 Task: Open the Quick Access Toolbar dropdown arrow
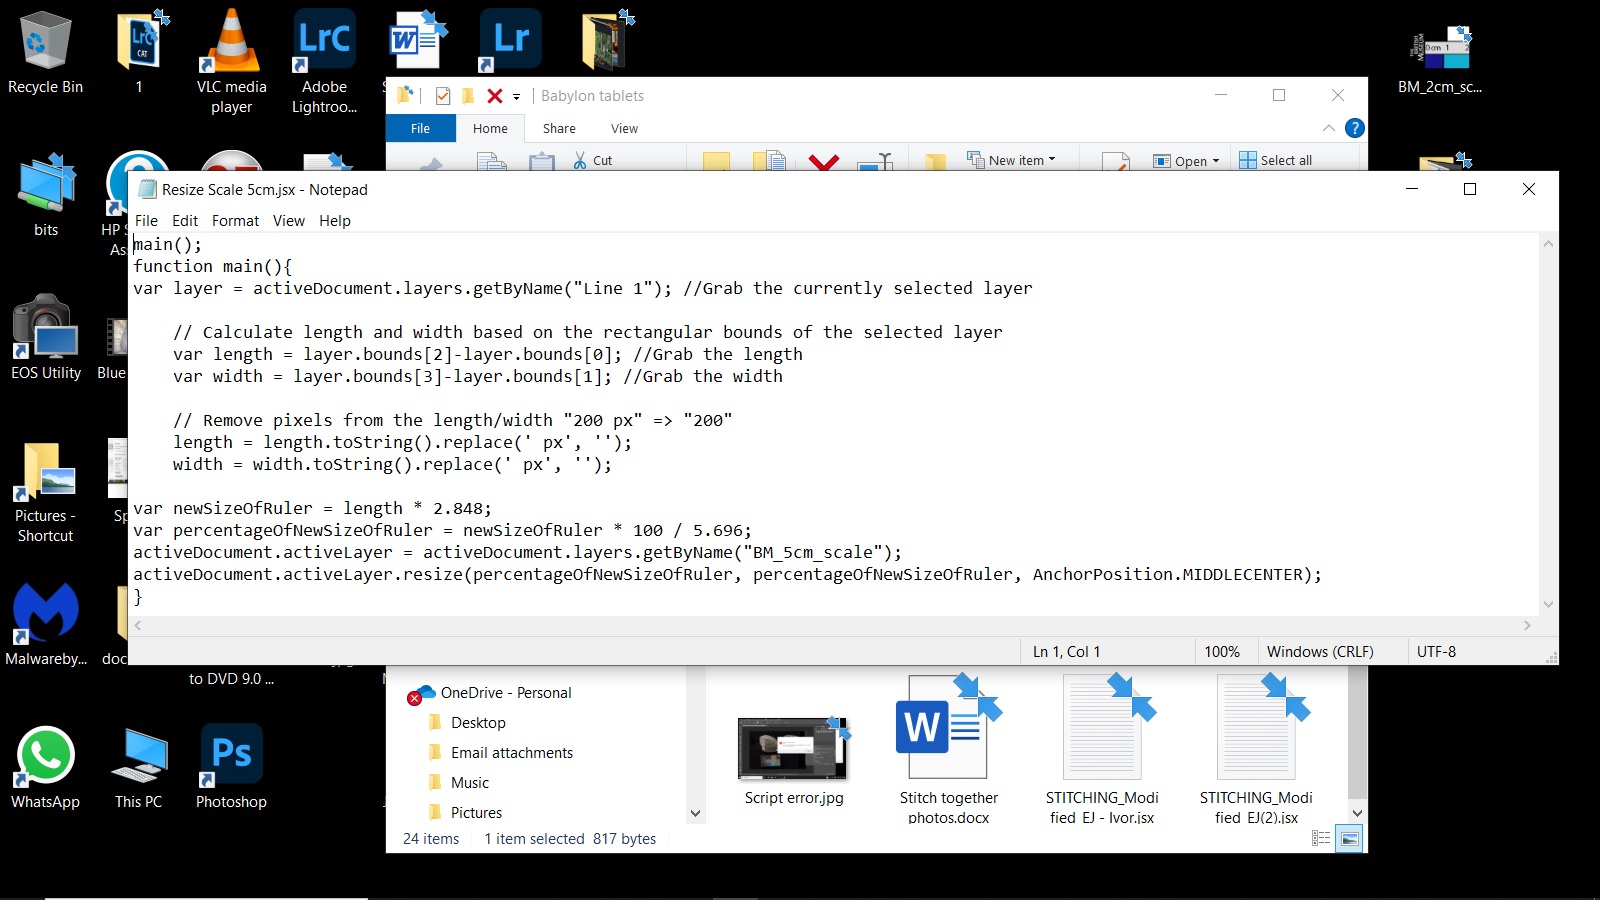point(516,96)
